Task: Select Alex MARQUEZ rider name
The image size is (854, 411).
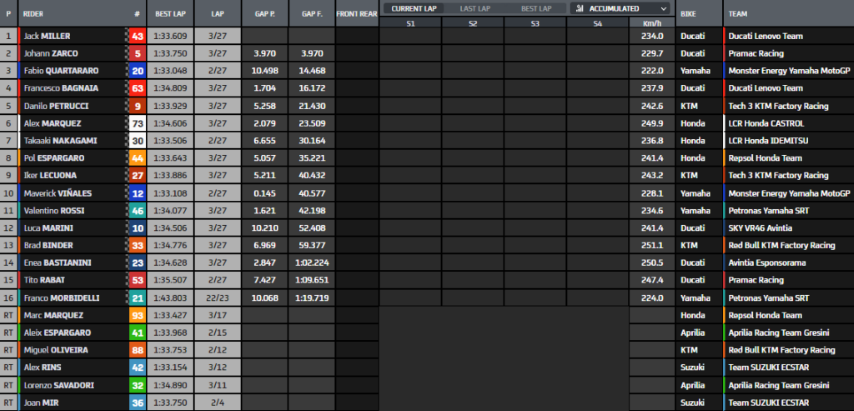Action: coord(52,124)
